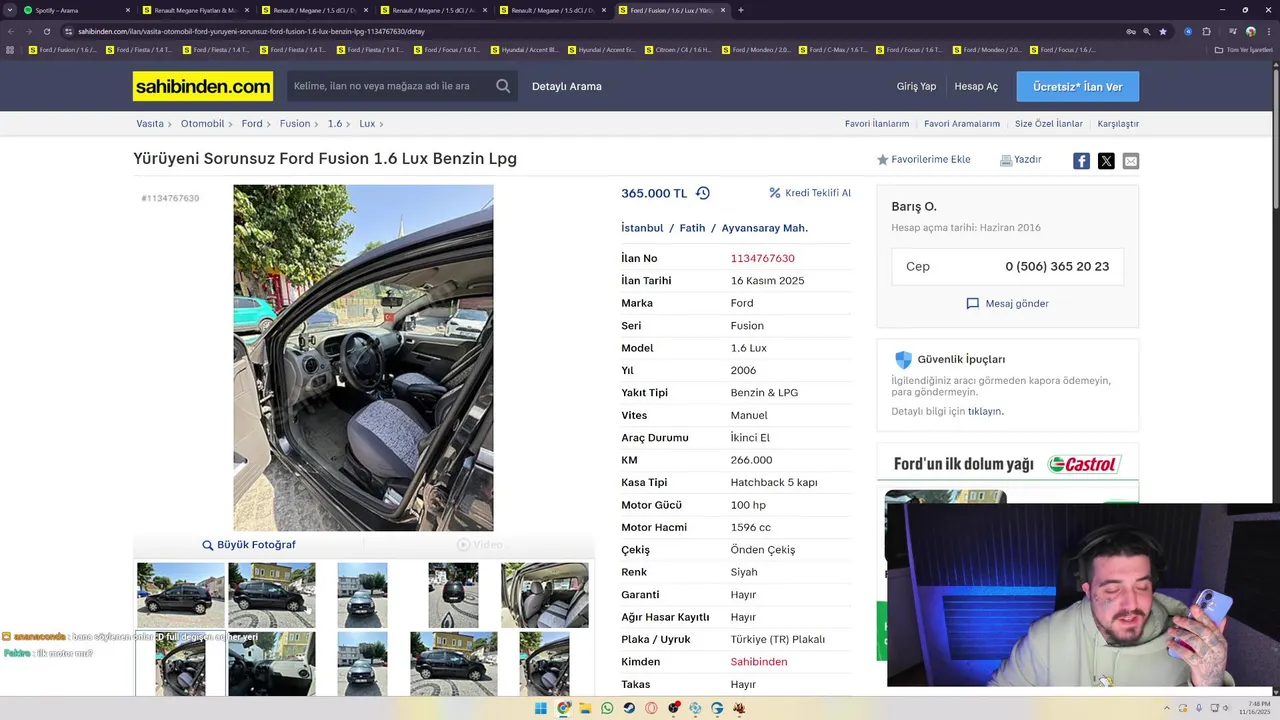Open Size Özel İlanlar
This screenshot has height=720, width=1280.
point(1049,124)
